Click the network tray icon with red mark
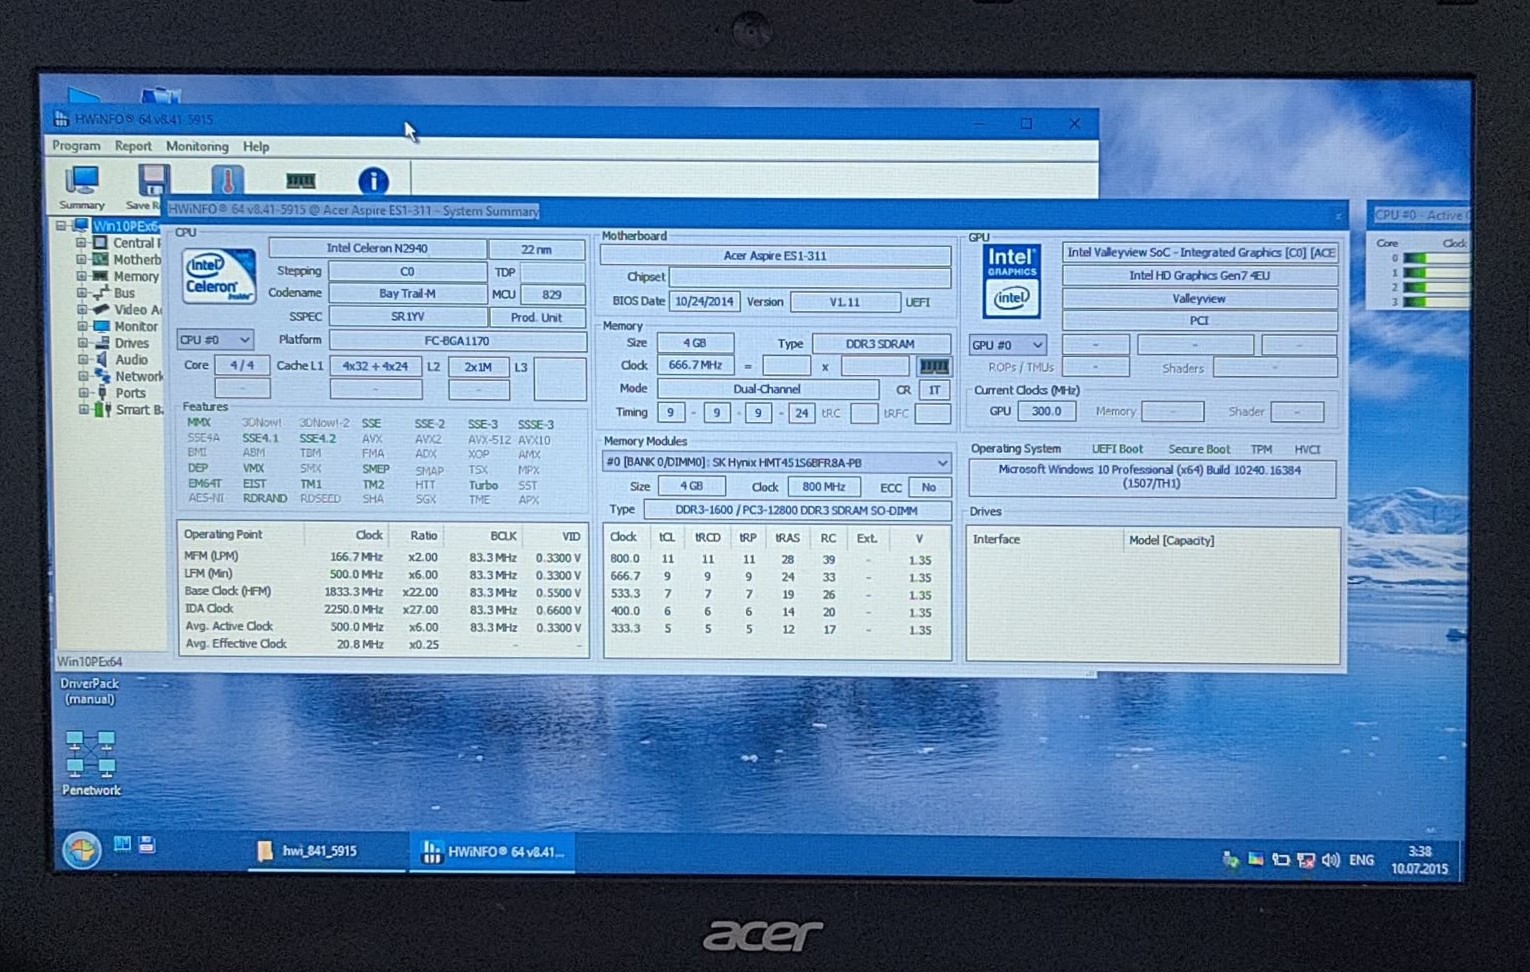The image size is (1530, 972). [x=1305, y=860]
